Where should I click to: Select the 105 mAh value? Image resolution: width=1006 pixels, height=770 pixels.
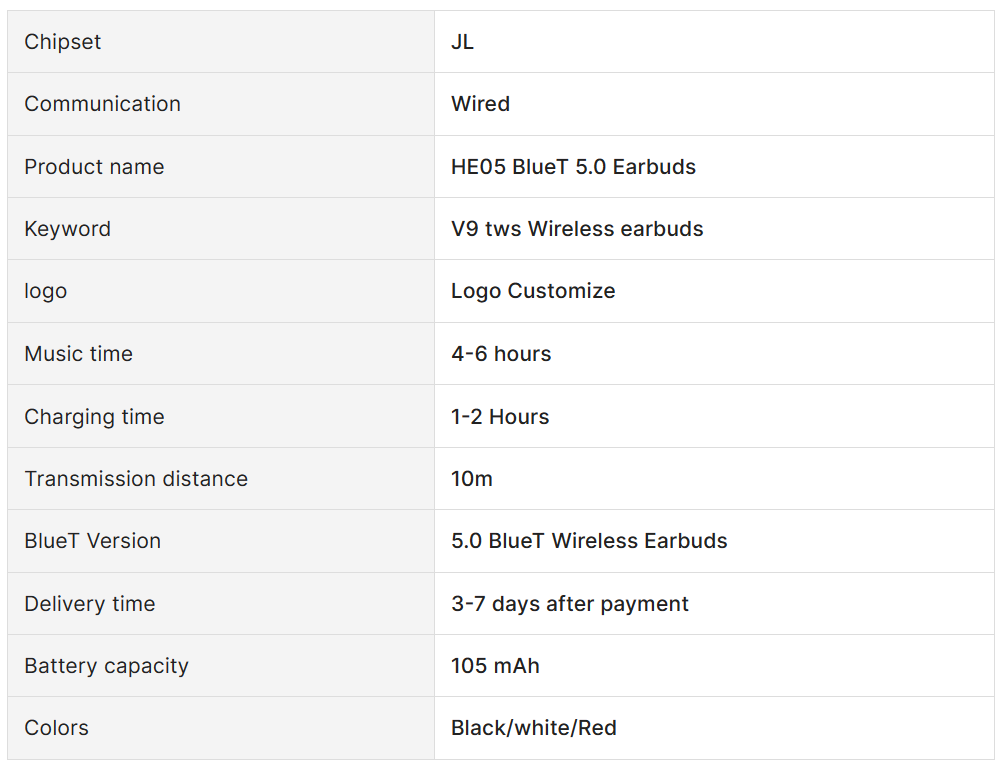tap(495, 666)
